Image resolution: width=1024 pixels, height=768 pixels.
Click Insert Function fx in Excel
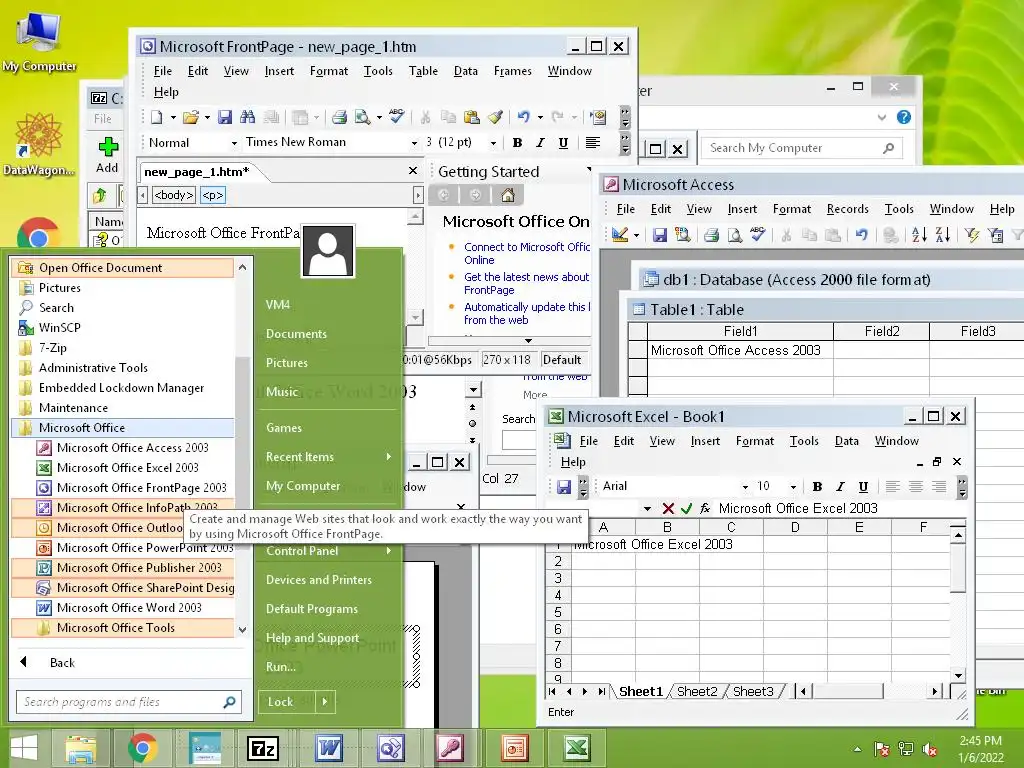coord(705,508)
